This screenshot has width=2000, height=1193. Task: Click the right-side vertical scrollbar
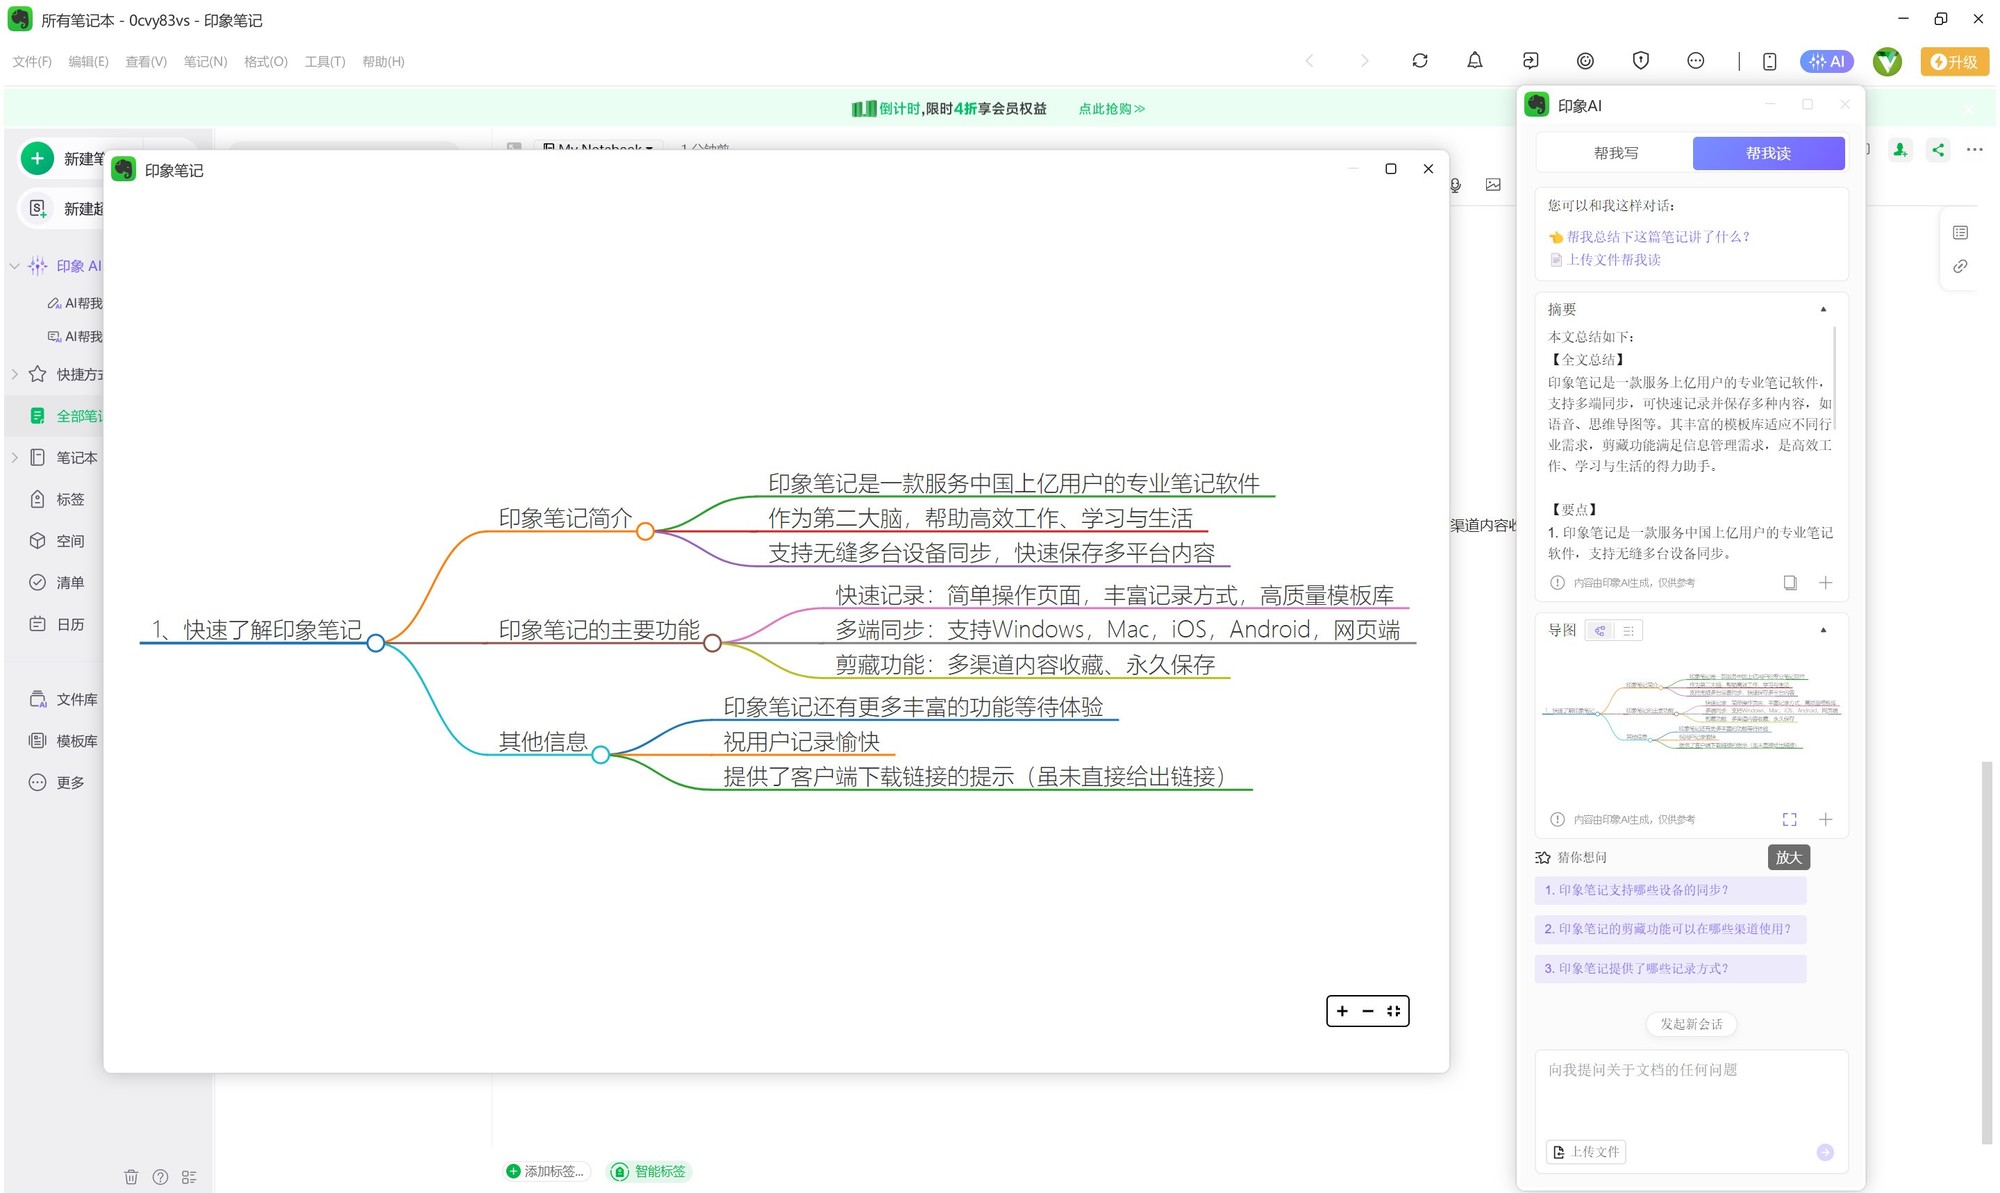(1987, 950)
